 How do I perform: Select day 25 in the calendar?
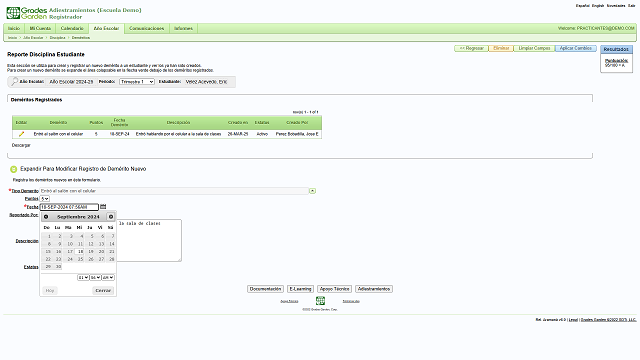80,259
